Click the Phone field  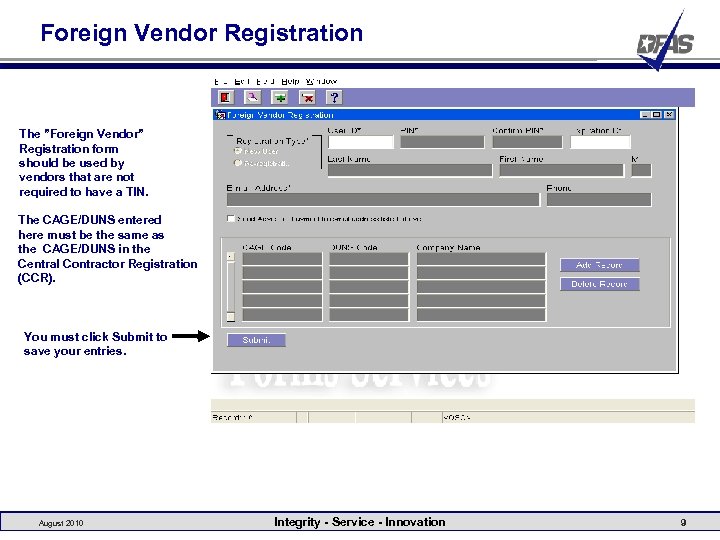pyautogui.click(x=599, y=199)
